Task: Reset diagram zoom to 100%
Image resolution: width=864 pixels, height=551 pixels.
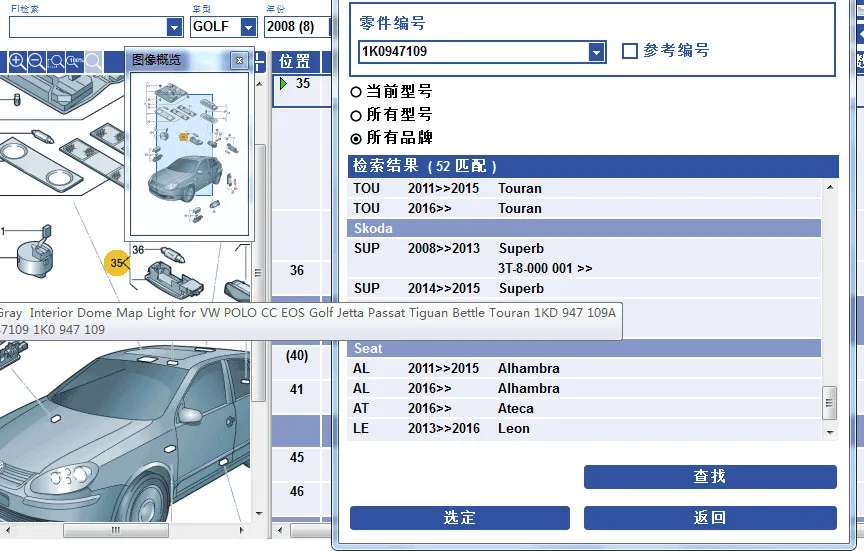Action: 74,61
